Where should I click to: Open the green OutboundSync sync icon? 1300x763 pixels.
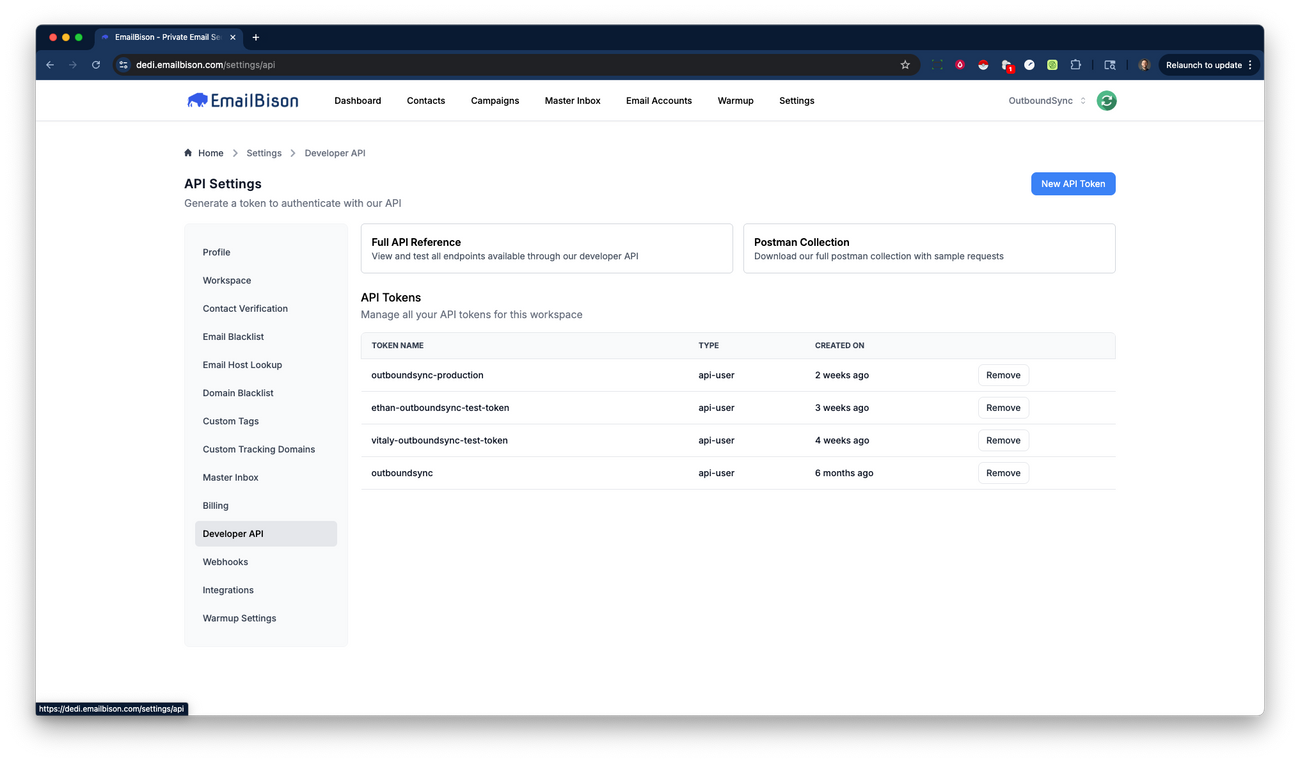(x=1106, y=100)
